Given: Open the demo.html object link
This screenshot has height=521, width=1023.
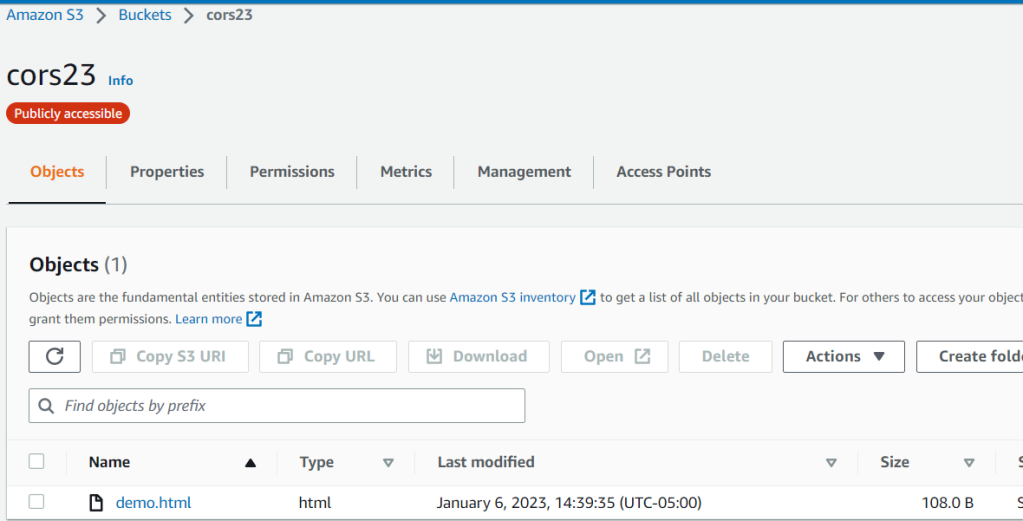Looking at the screenshot, I should point(153,503).
